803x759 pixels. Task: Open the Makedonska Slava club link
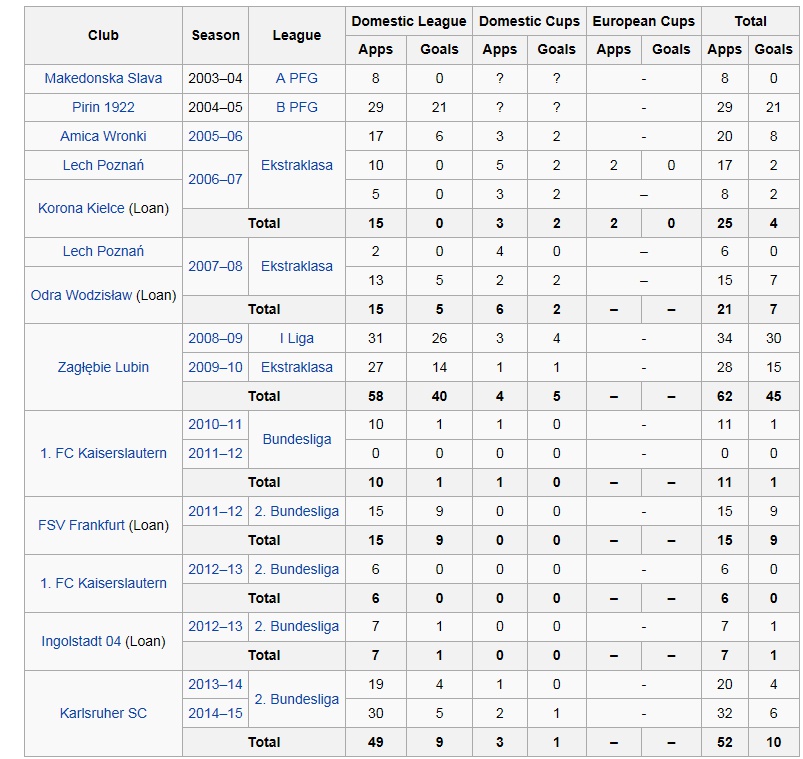pos(103,78)
